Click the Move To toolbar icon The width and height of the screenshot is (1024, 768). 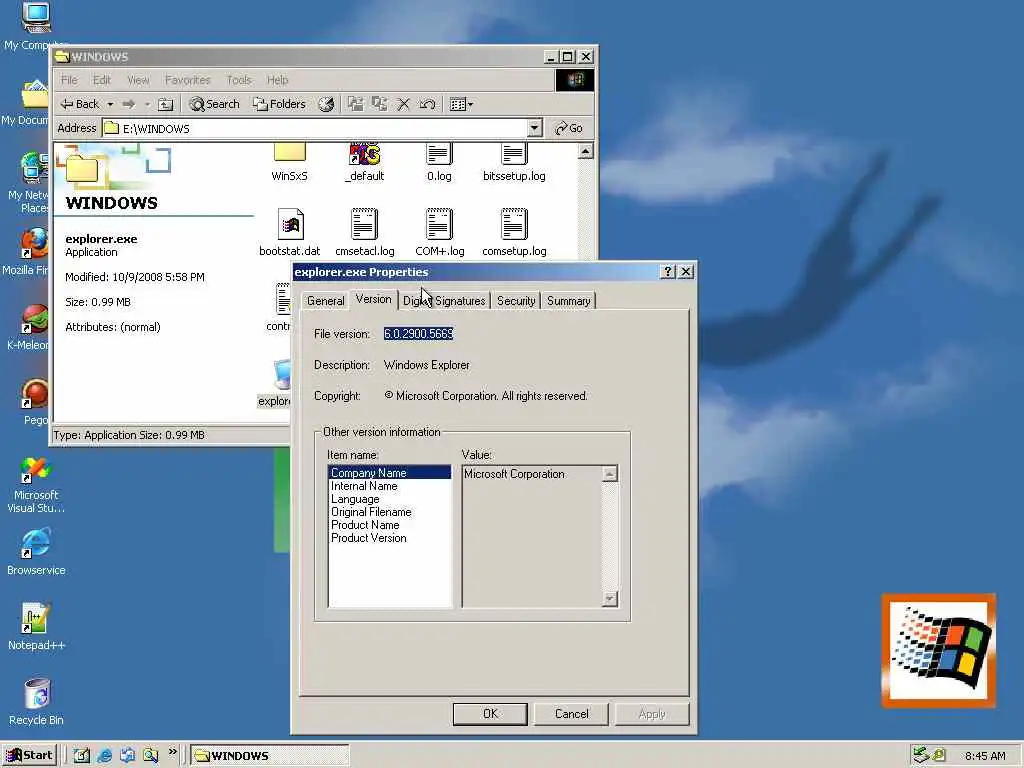pos(355,104)
